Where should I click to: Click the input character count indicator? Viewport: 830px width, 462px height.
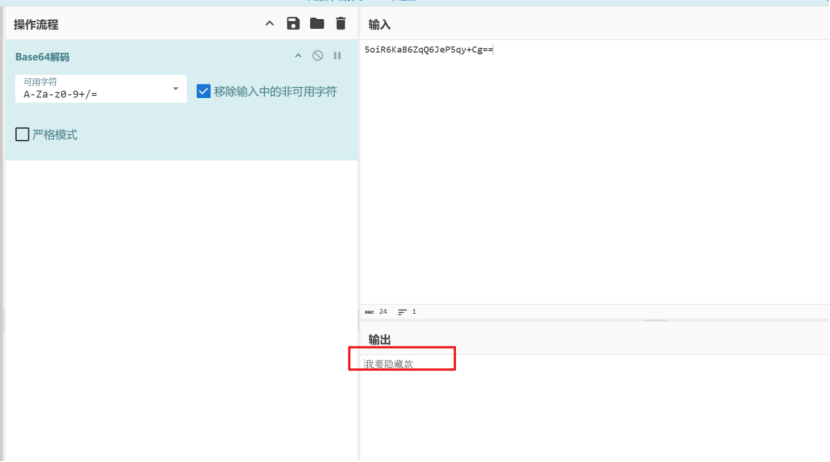pyautogui.click(x=376, y=312)
